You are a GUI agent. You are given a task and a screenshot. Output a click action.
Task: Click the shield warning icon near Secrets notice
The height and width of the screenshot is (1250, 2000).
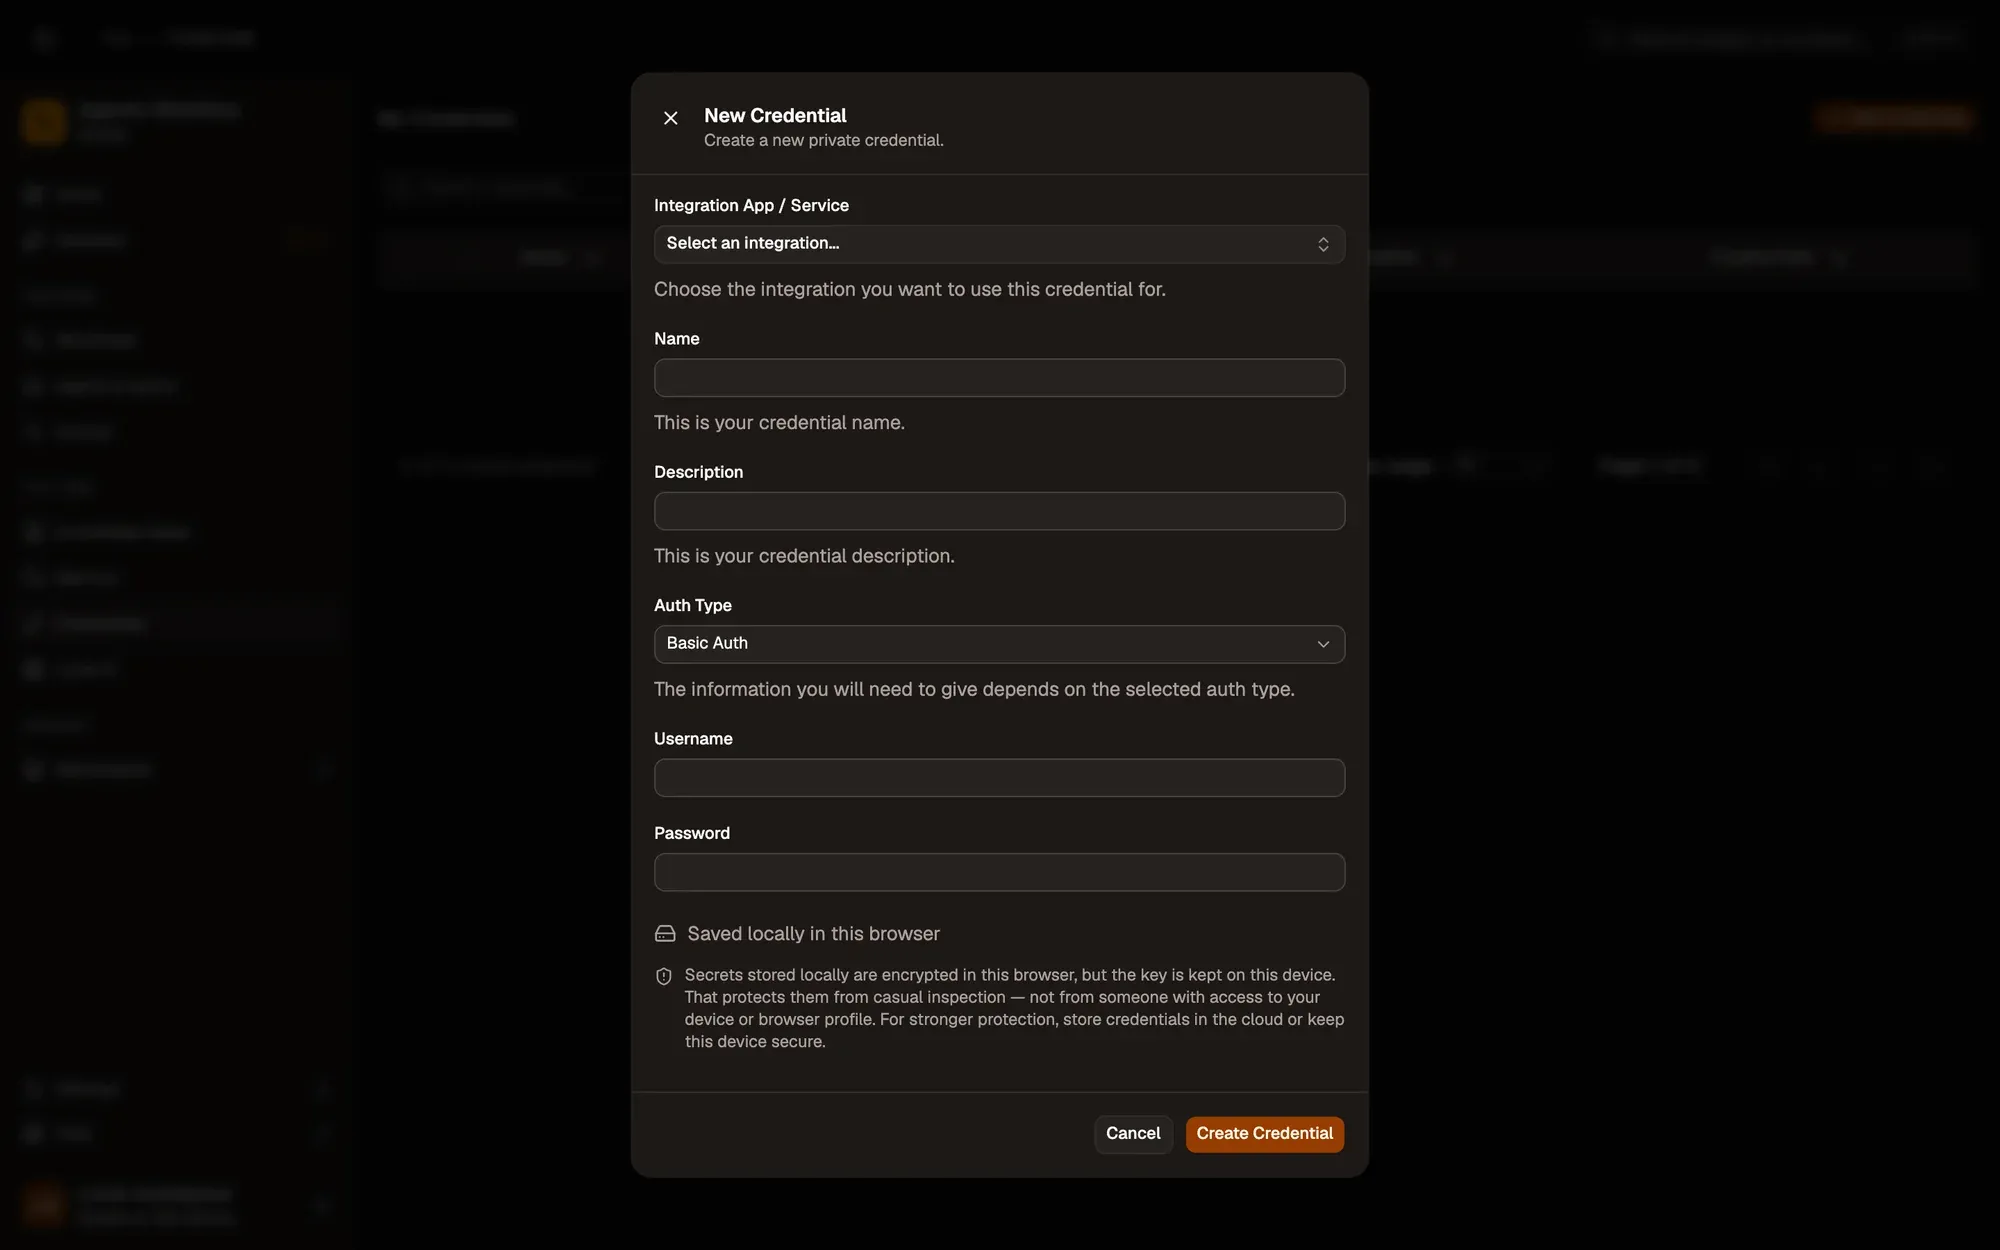coord(664,976)
